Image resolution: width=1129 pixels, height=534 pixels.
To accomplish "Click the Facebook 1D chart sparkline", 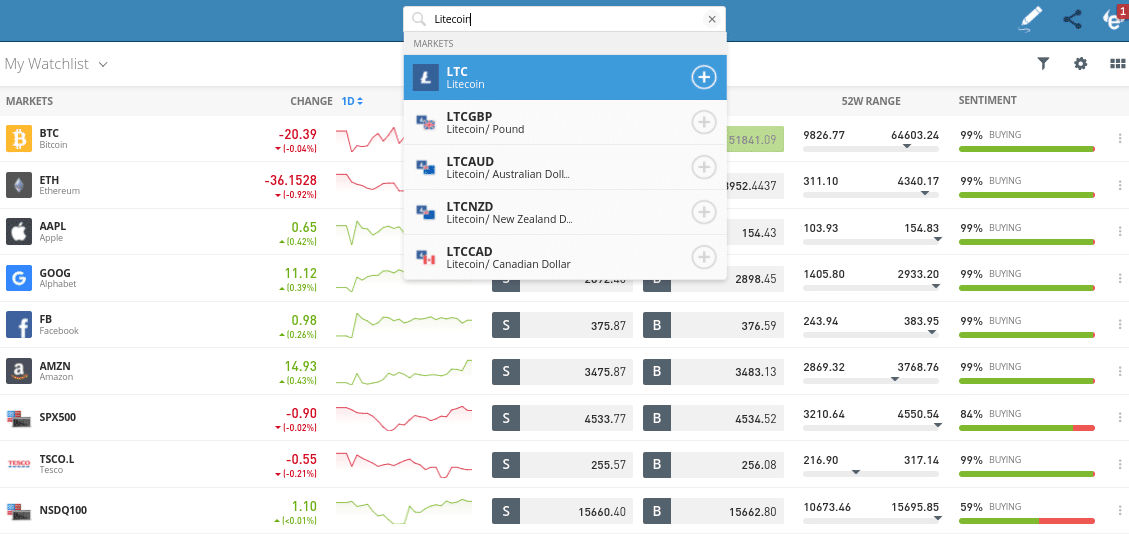I will pyautogui.click(x=405, y=325).
